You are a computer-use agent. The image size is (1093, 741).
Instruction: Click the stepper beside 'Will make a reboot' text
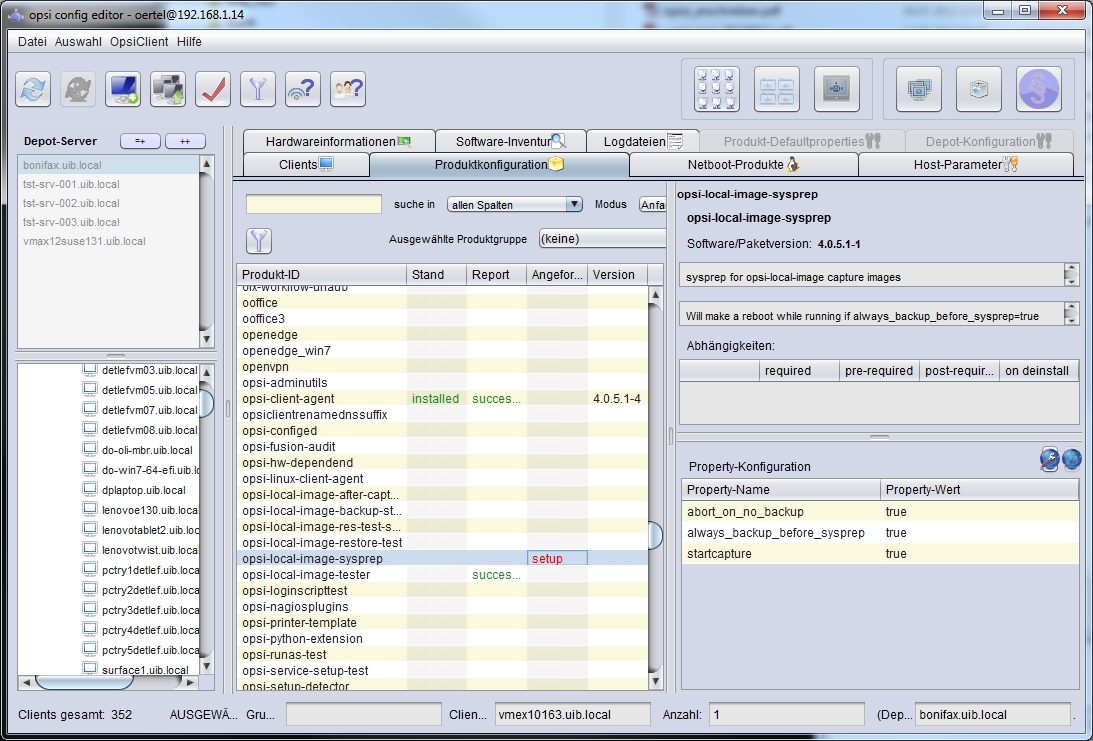(x=1071, y=314)
